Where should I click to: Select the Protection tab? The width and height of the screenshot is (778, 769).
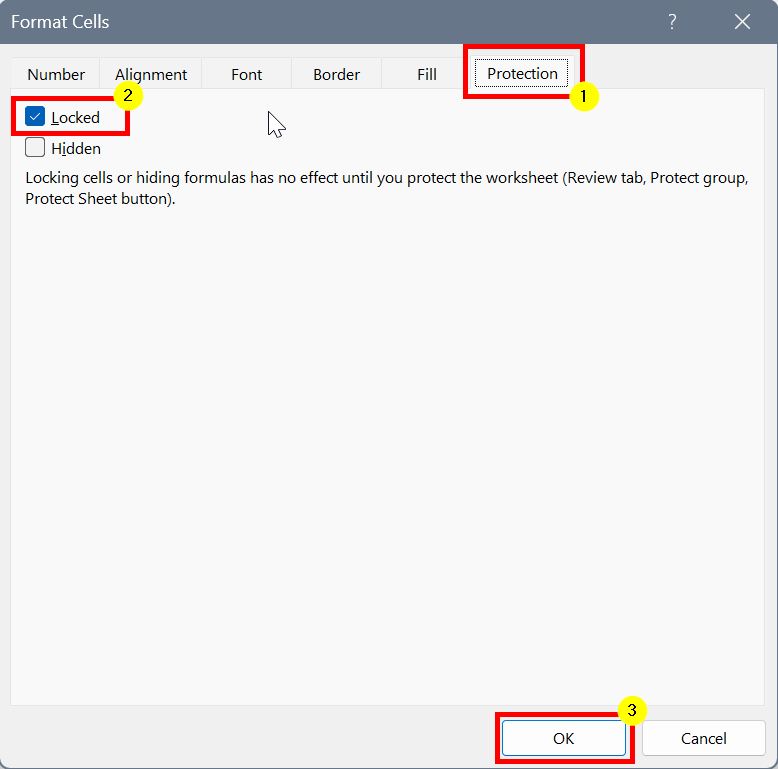click(x=522, y=73)
